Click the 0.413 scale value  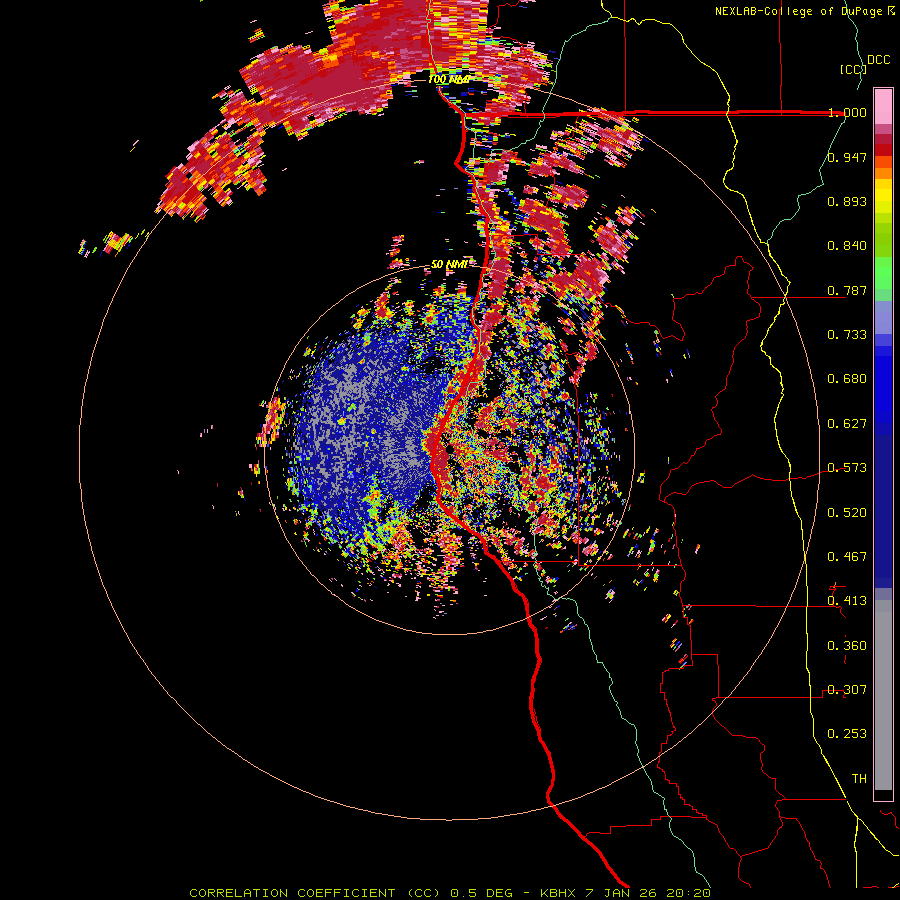[x=847, y=601]
